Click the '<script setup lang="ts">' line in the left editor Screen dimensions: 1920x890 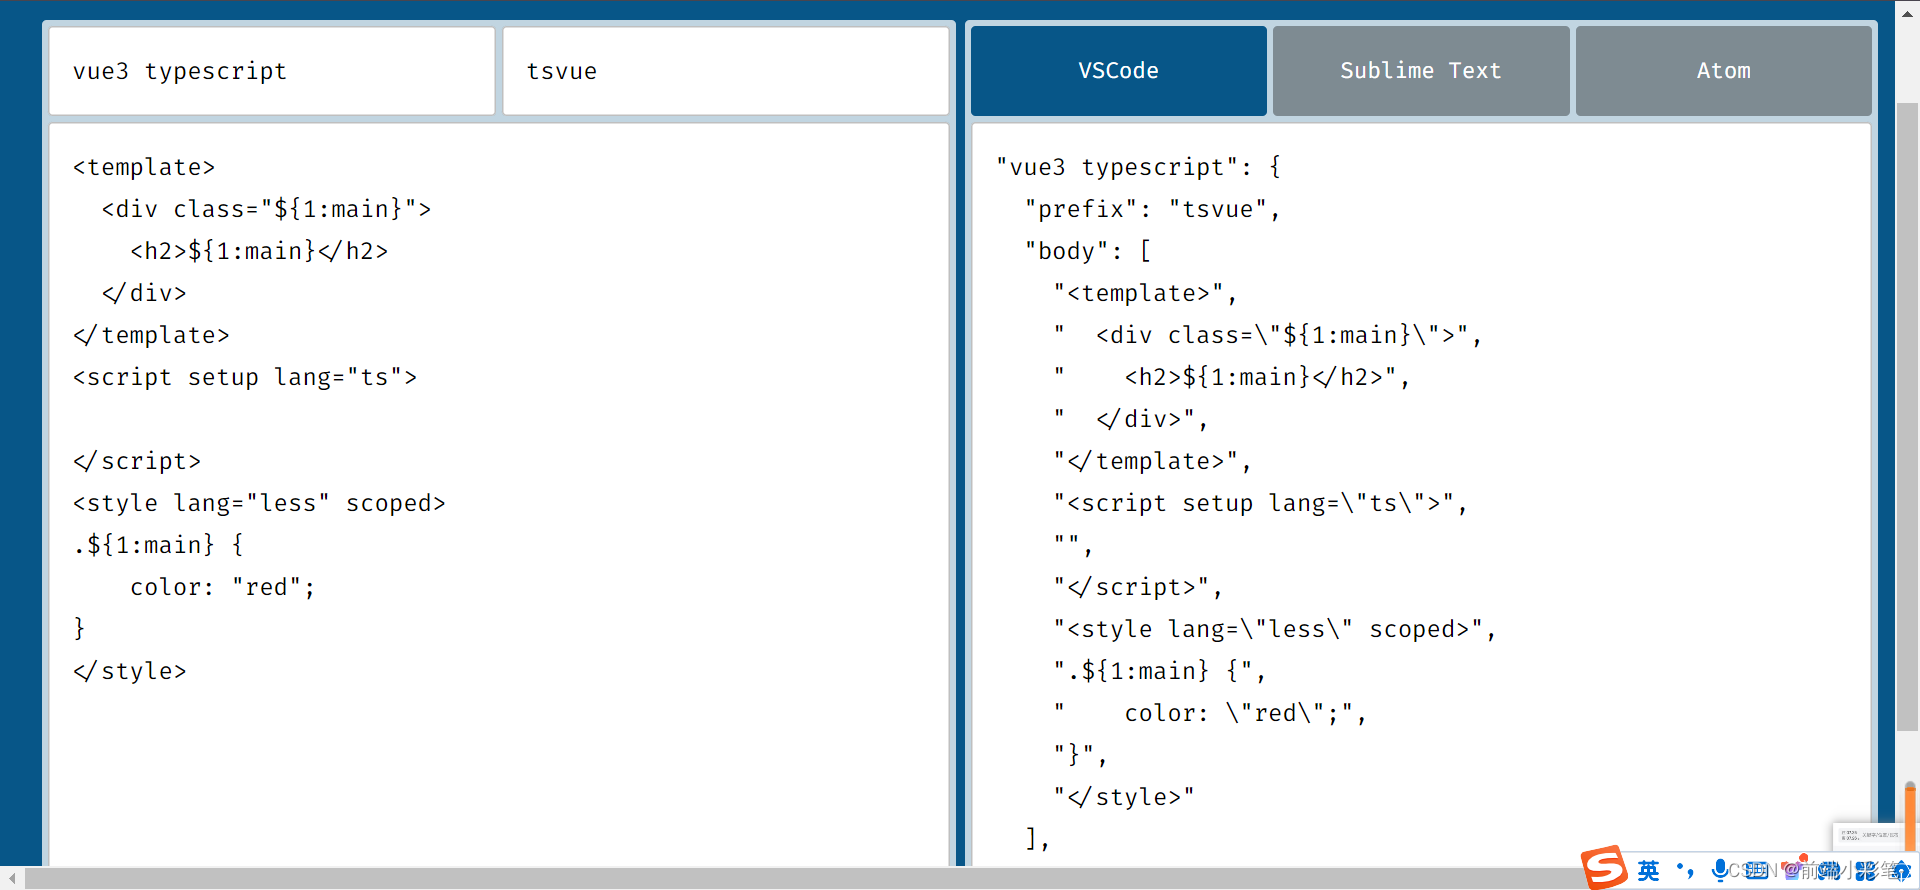(x=245, y=377)
